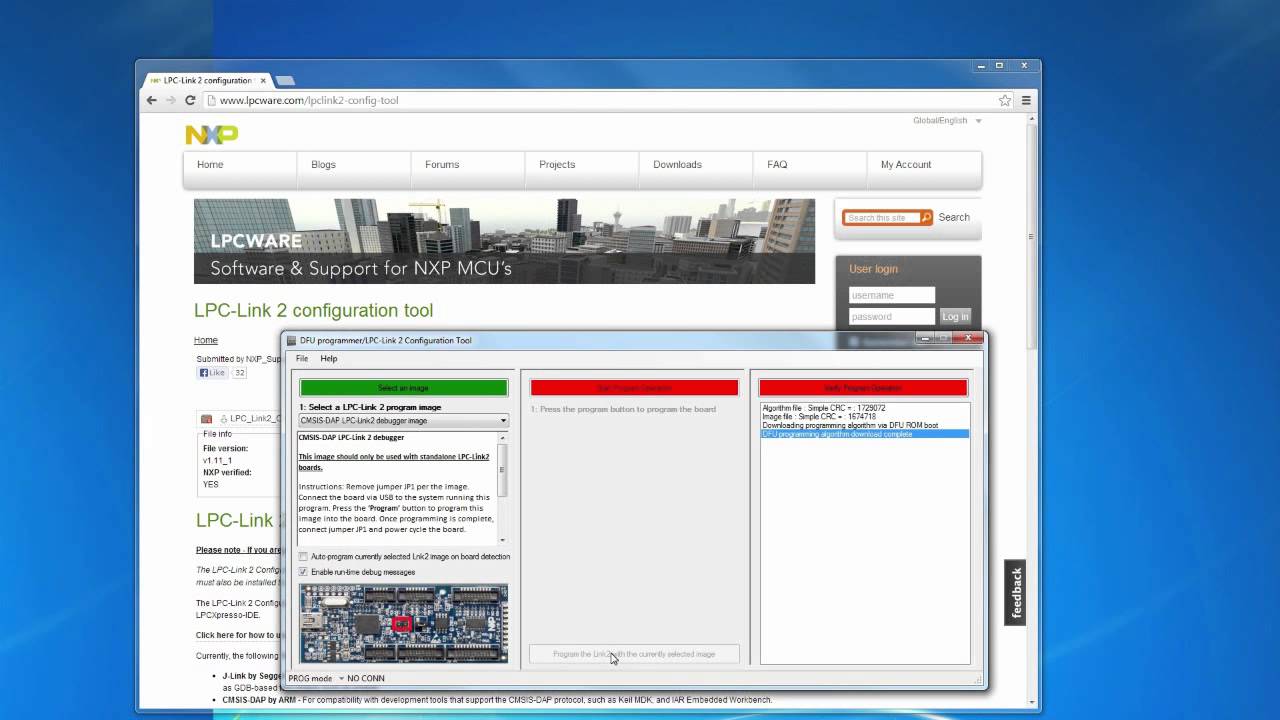
Task: Click the browser address bar URL
Action: (309, 100)
